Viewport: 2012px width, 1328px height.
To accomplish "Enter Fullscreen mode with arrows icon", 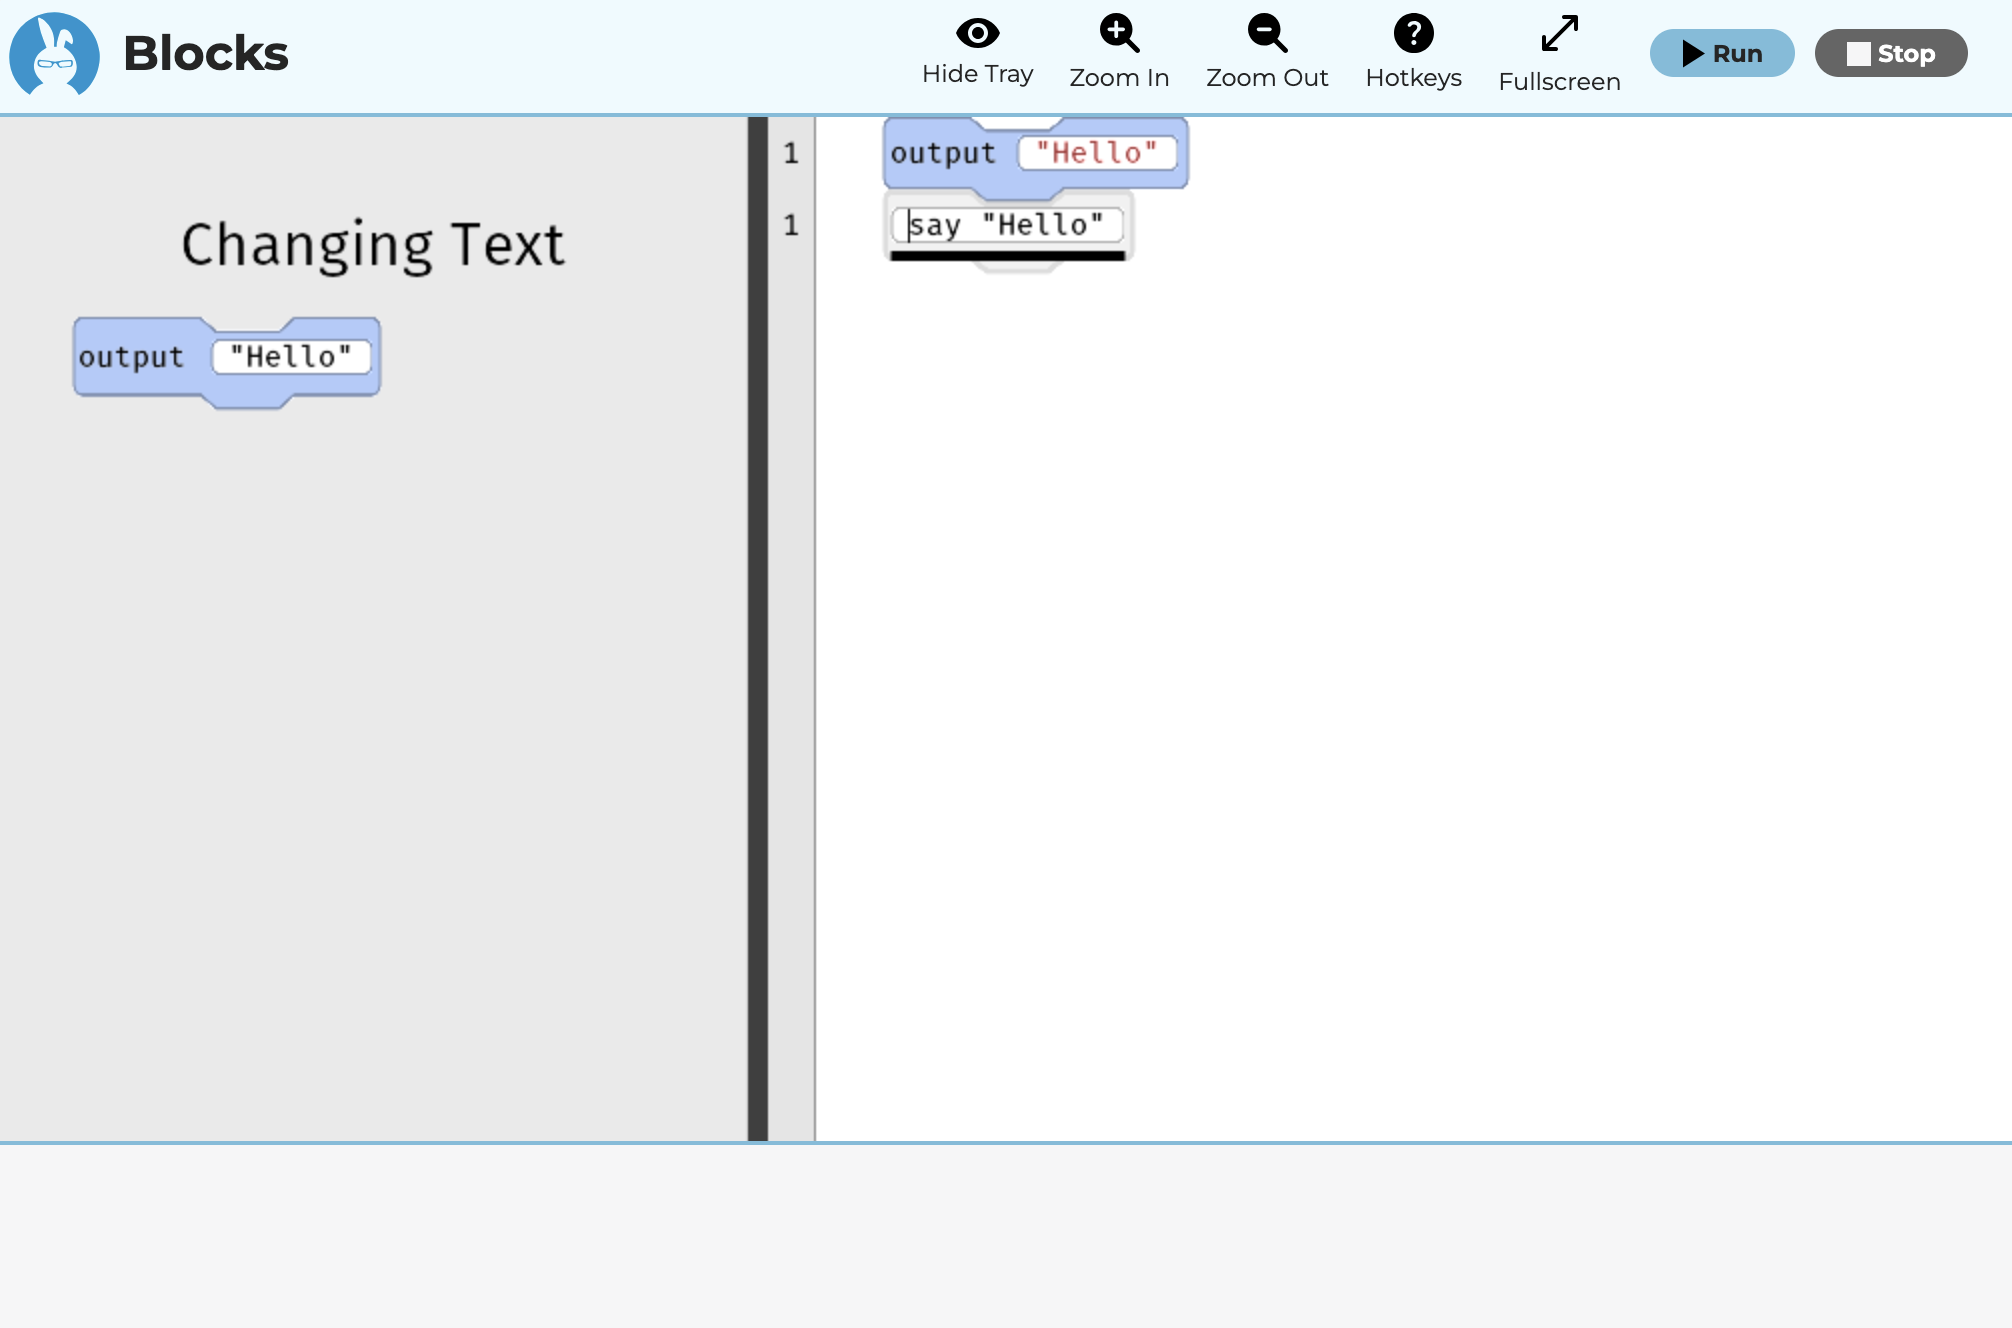I will 1559,33.
